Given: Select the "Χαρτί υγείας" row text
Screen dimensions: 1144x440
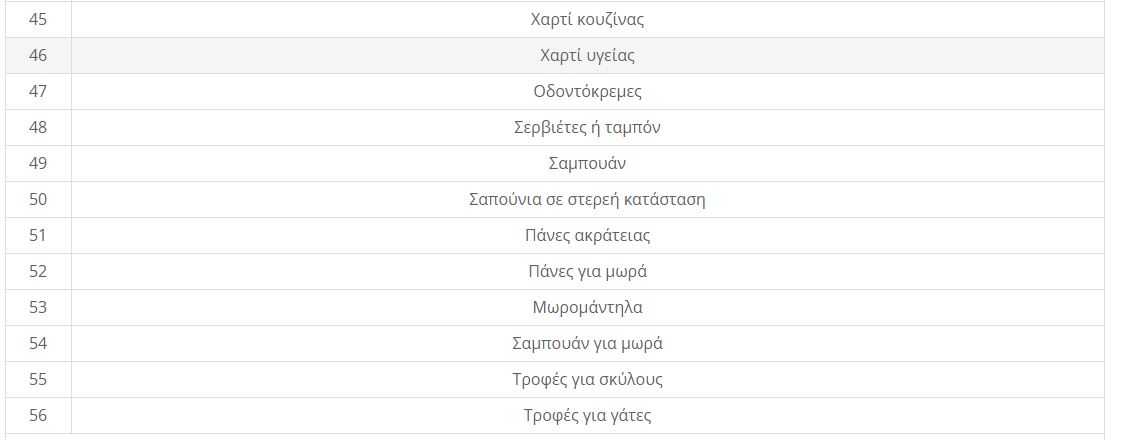Looking at the screenshot, I should tap(587, 56).
